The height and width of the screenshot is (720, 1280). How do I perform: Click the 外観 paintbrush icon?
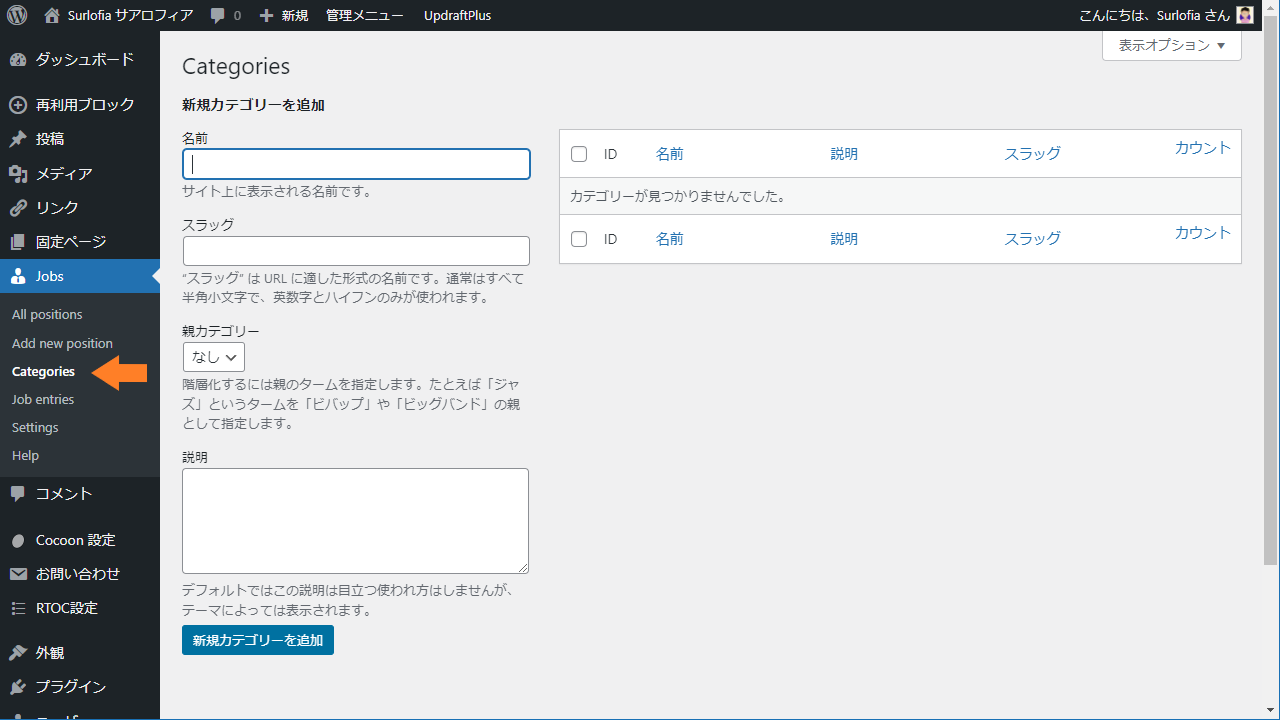(18, 653)
